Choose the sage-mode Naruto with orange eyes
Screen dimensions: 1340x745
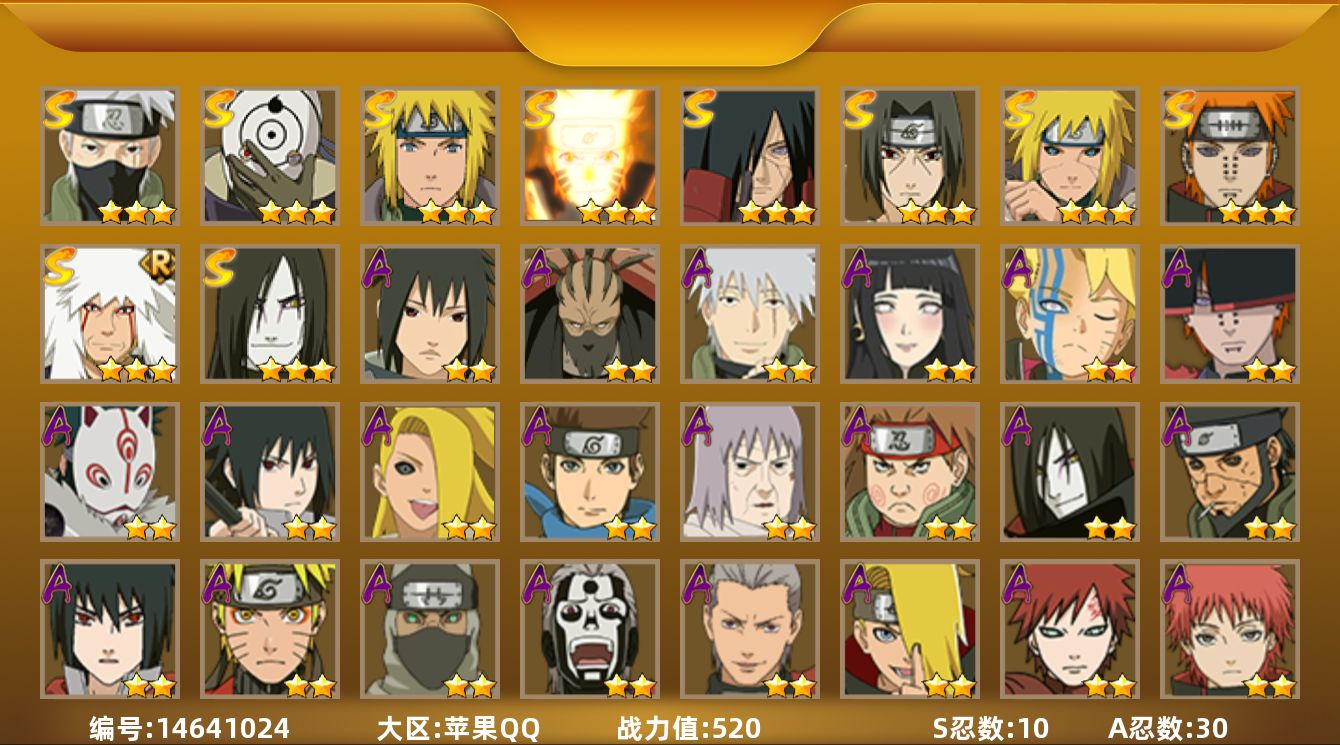pyautogui.click(x=270, y=629)
